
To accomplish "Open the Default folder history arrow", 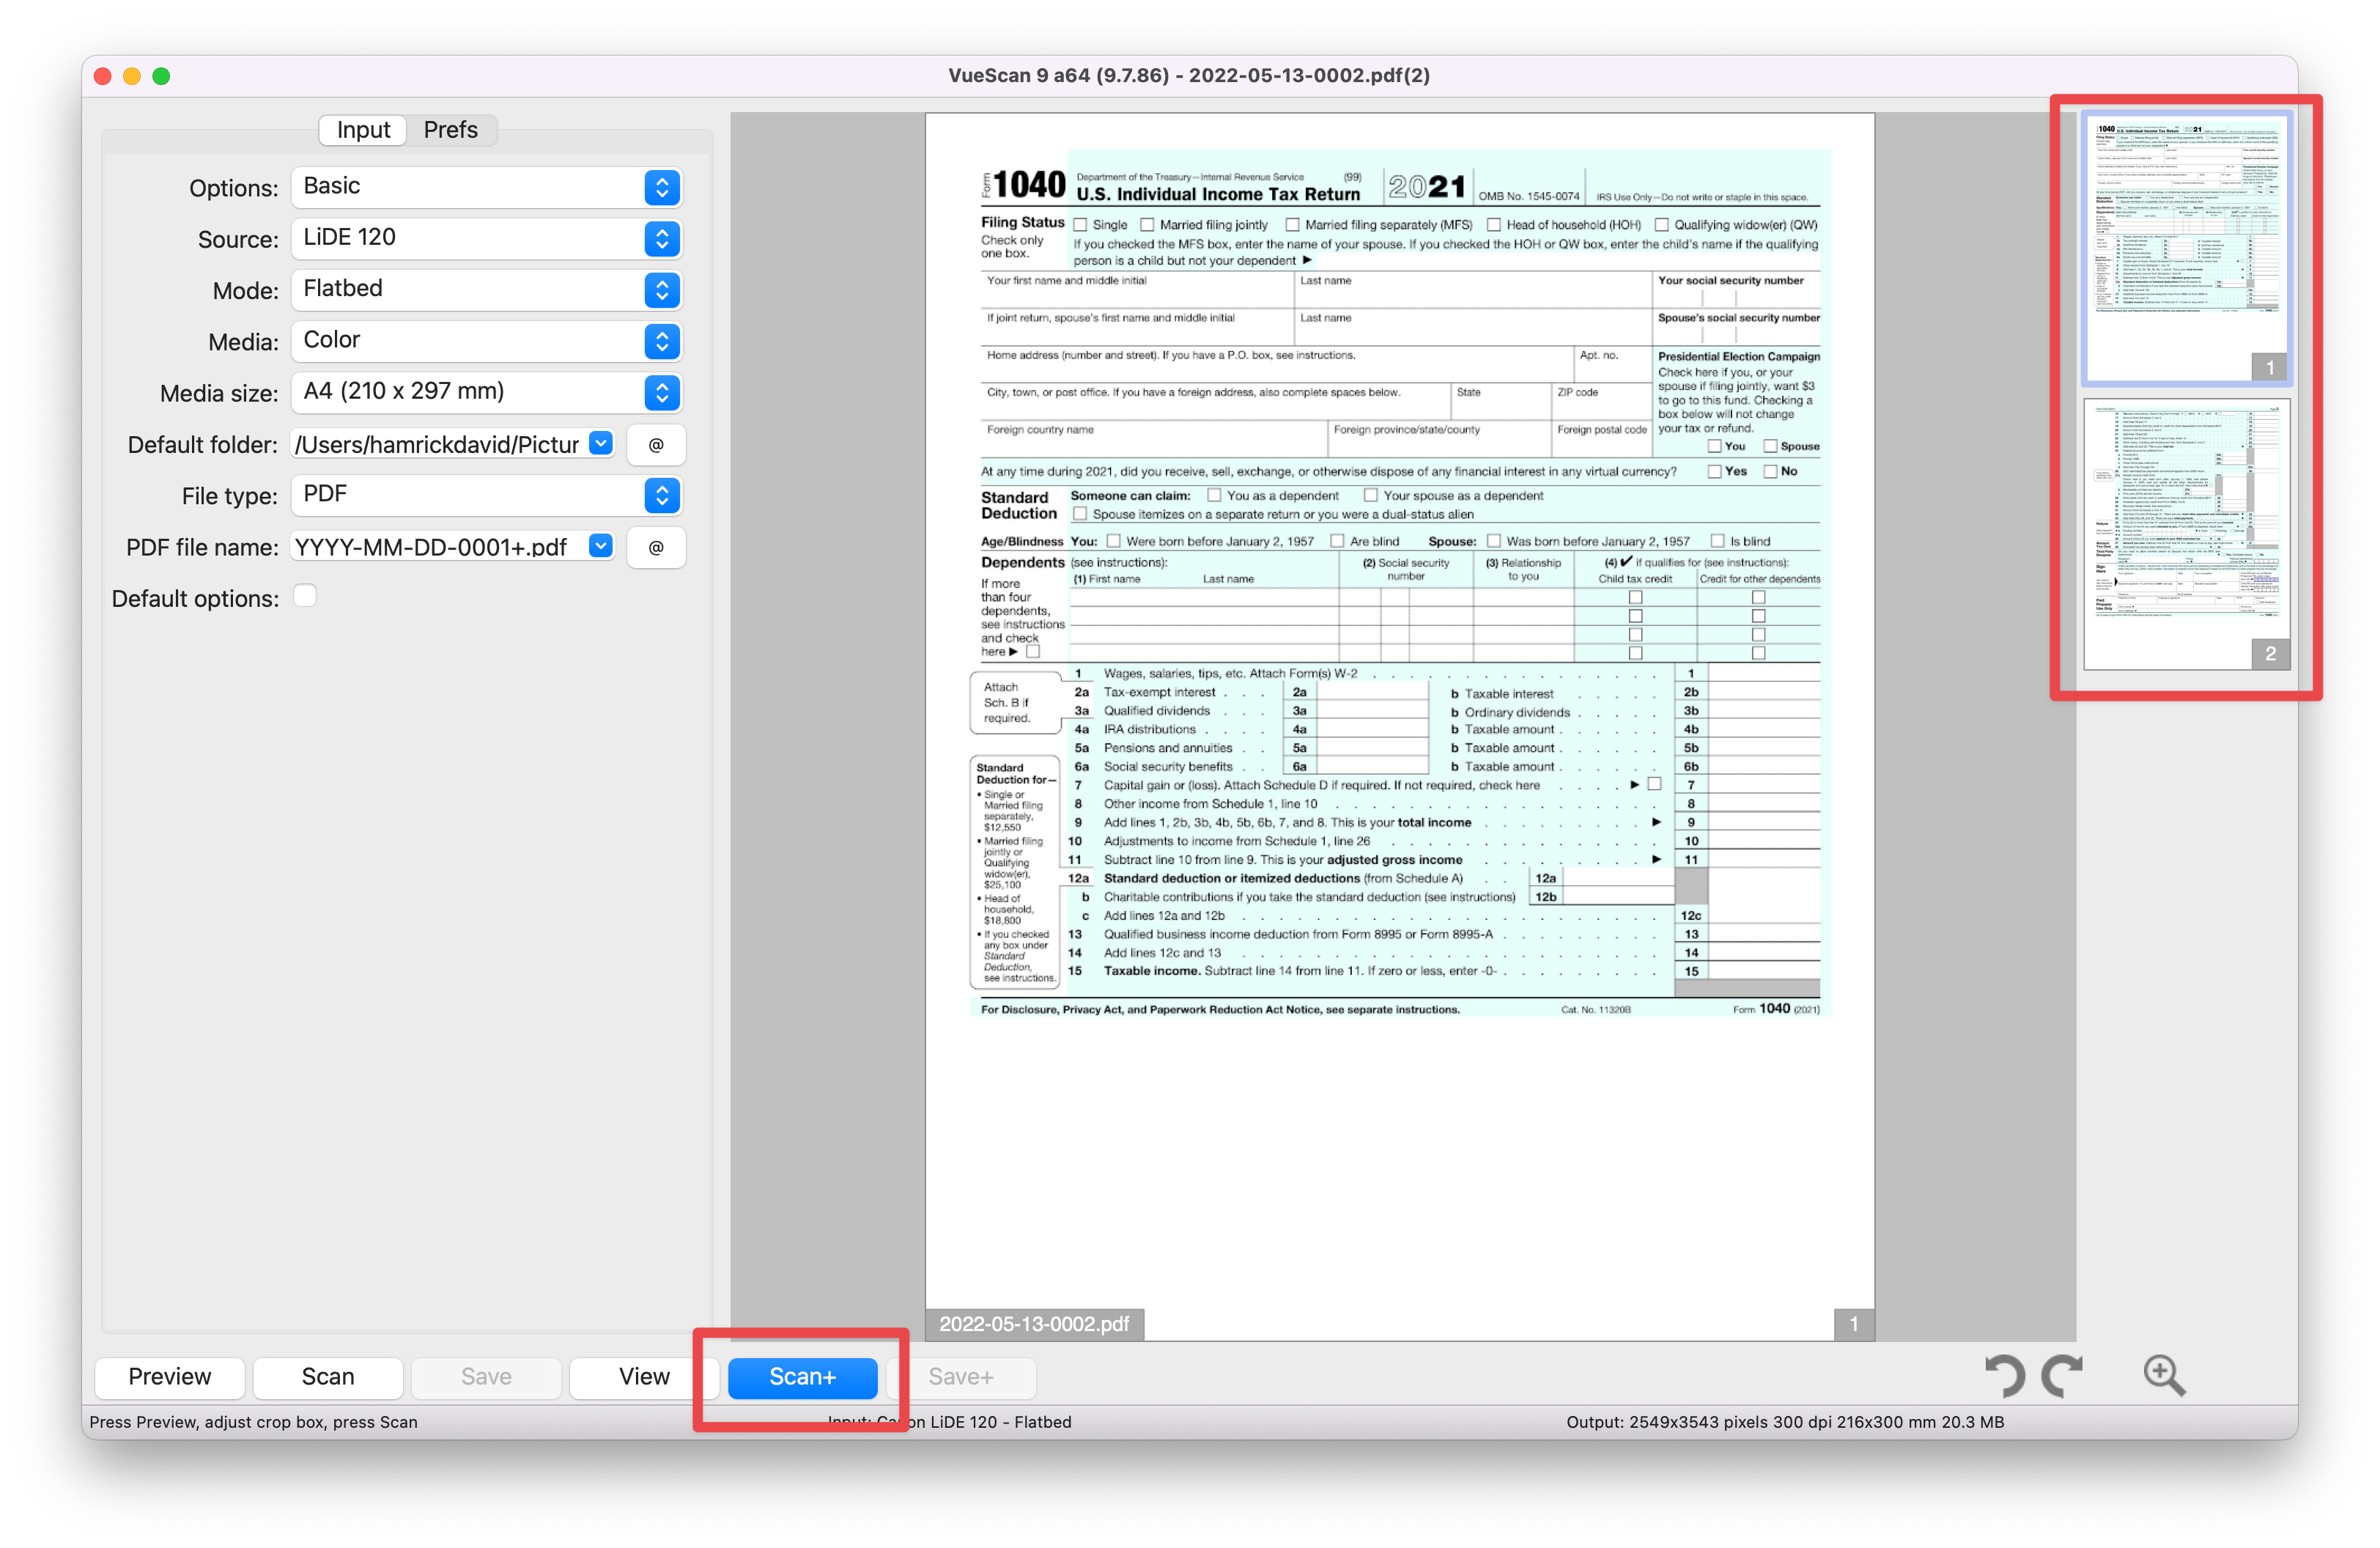I will point(601,444).
